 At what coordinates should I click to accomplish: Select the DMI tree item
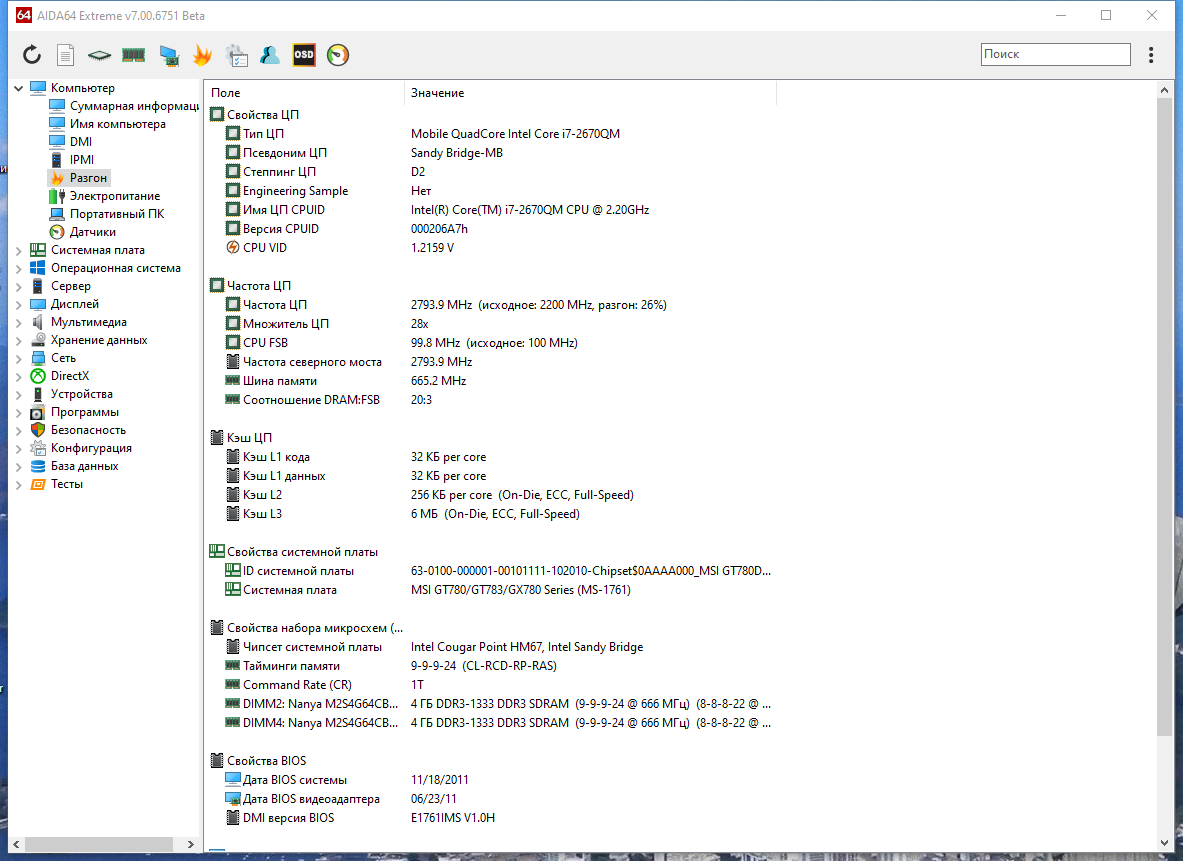tap(81, 142)
